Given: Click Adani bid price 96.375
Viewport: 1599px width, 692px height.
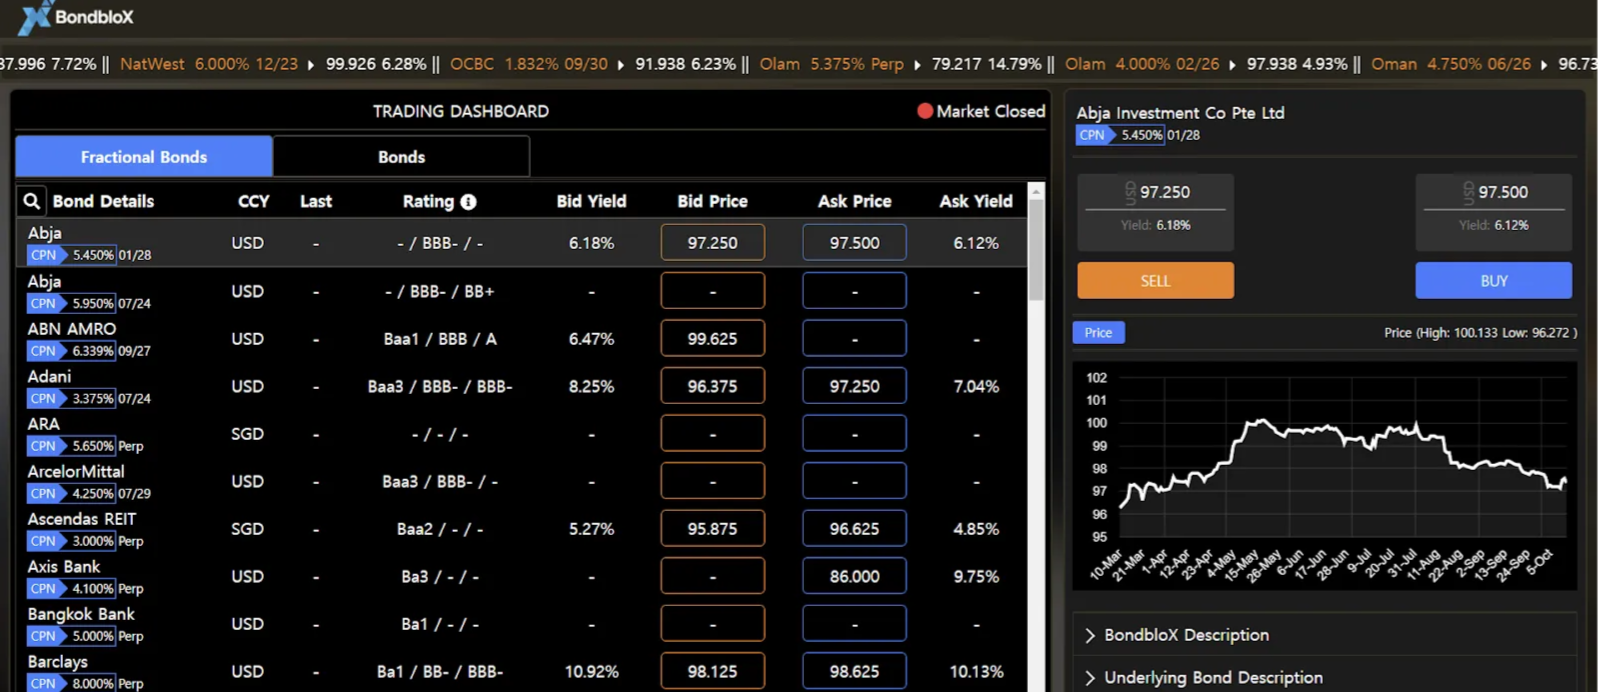Looking at the screenshot, I should pos(712,386).
